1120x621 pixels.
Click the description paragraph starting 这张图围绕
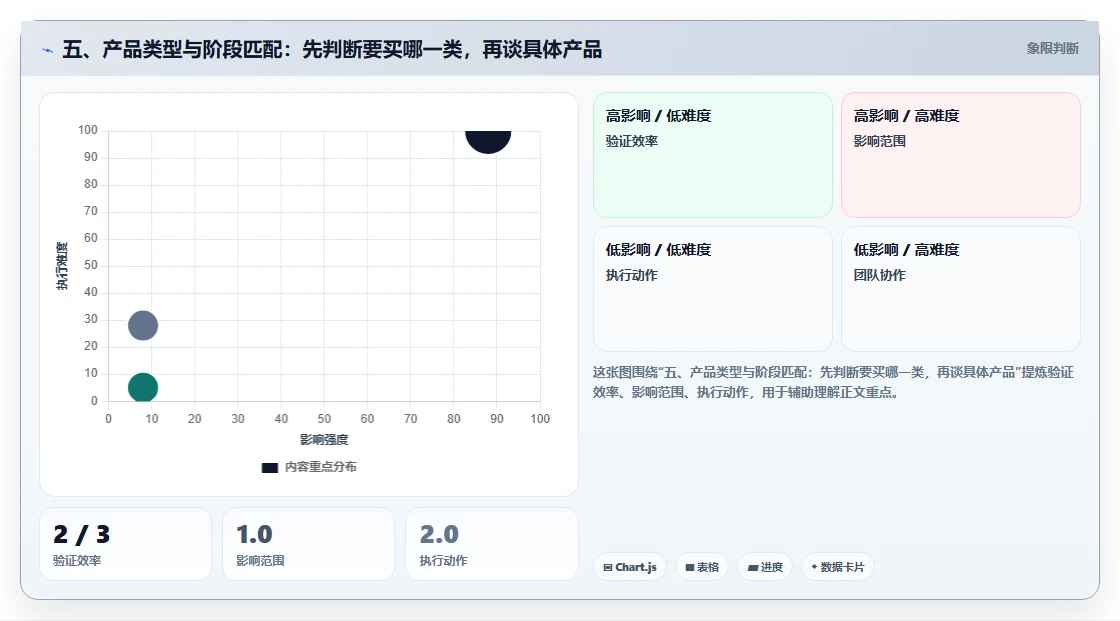point(833,382)
